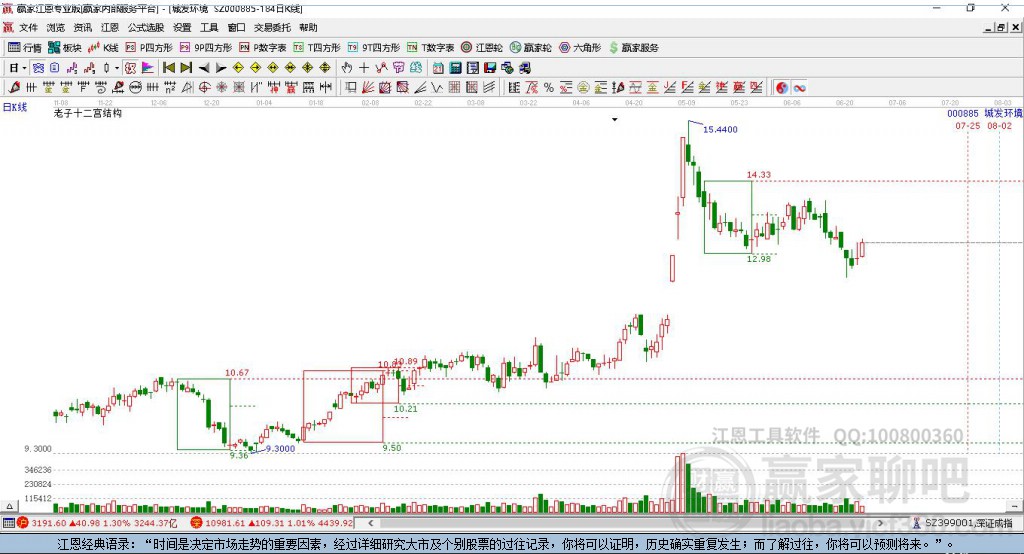Image resolution: width=1024 pixels, height=554 pixels.
Task: Select the Gann fan lines tool
Action: [x=368, y=88]
